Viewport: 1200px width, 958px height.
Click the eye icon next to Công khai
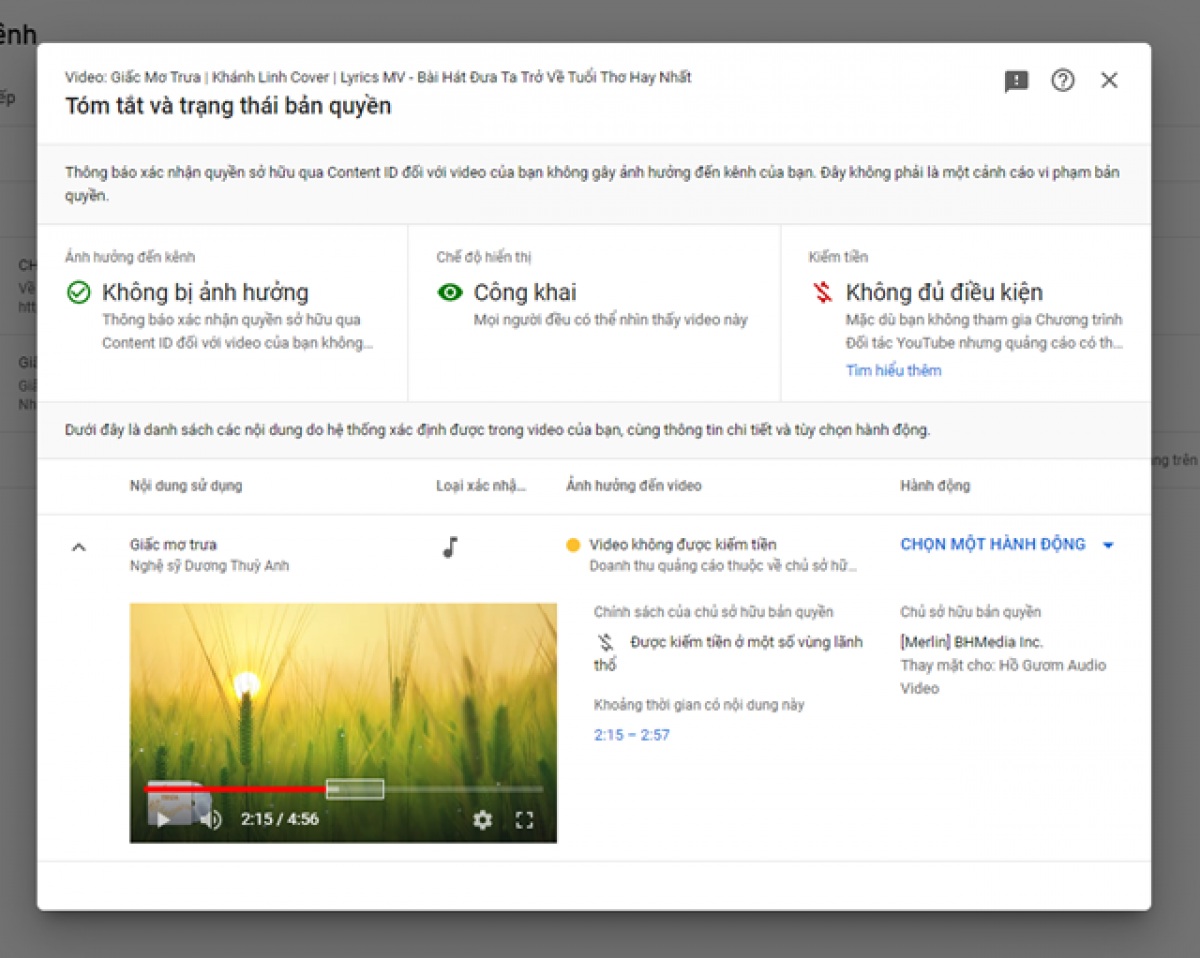pos(450,292)
